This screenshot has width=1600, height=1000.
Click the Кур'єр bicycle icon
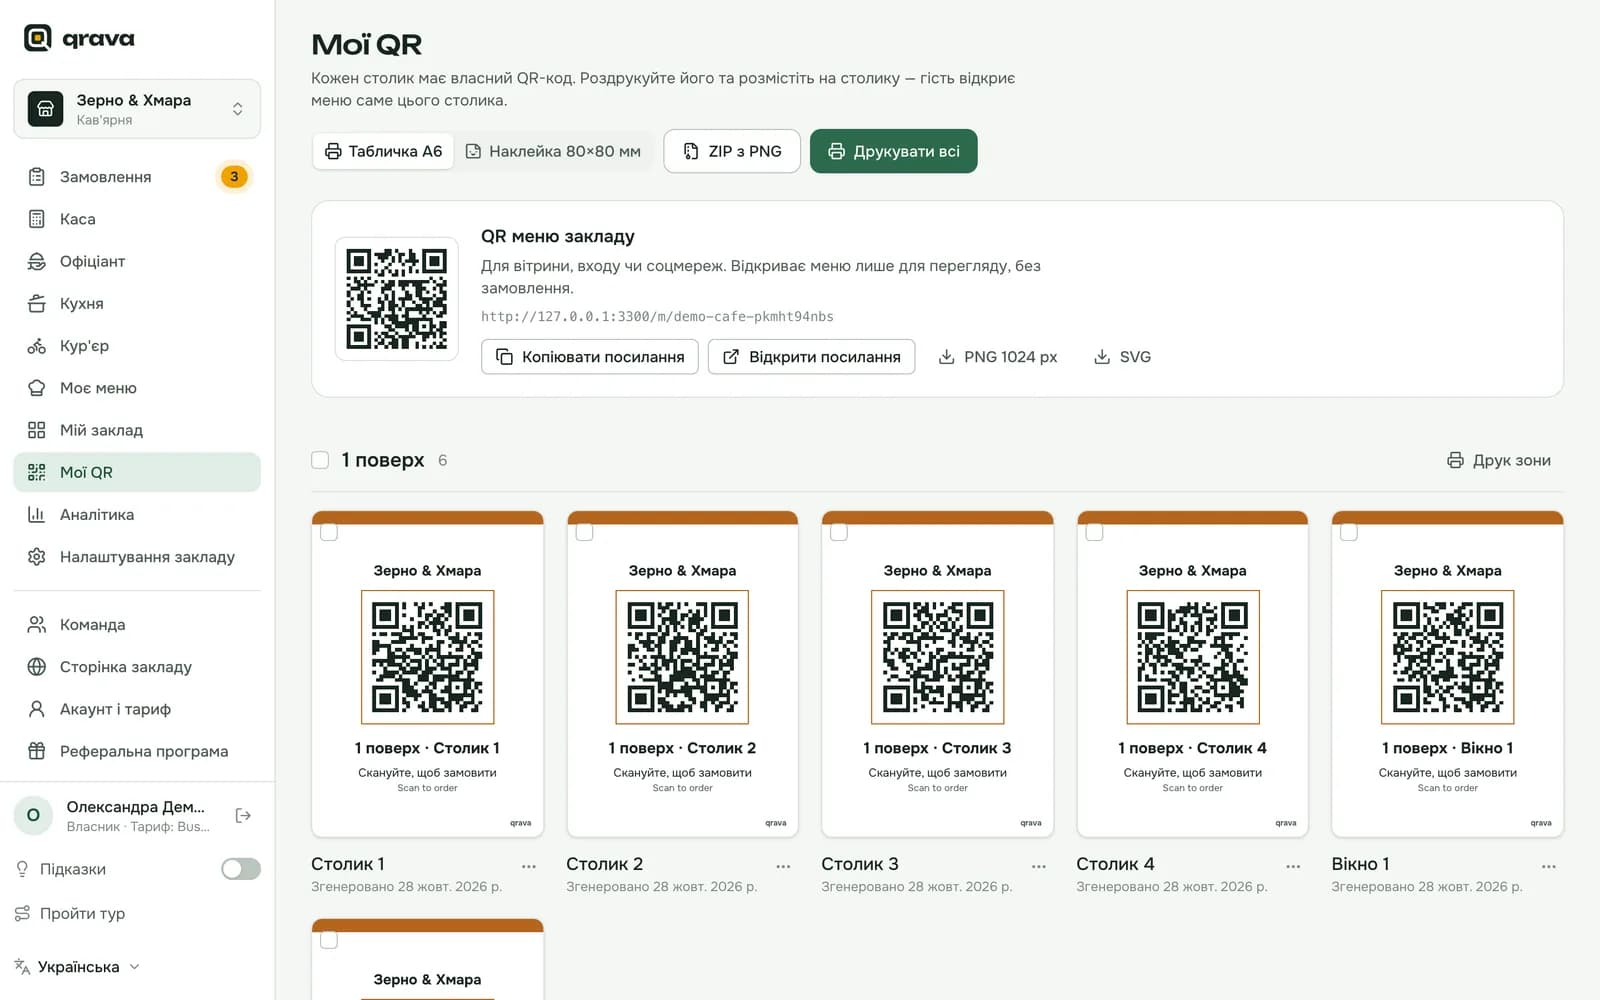37,346
